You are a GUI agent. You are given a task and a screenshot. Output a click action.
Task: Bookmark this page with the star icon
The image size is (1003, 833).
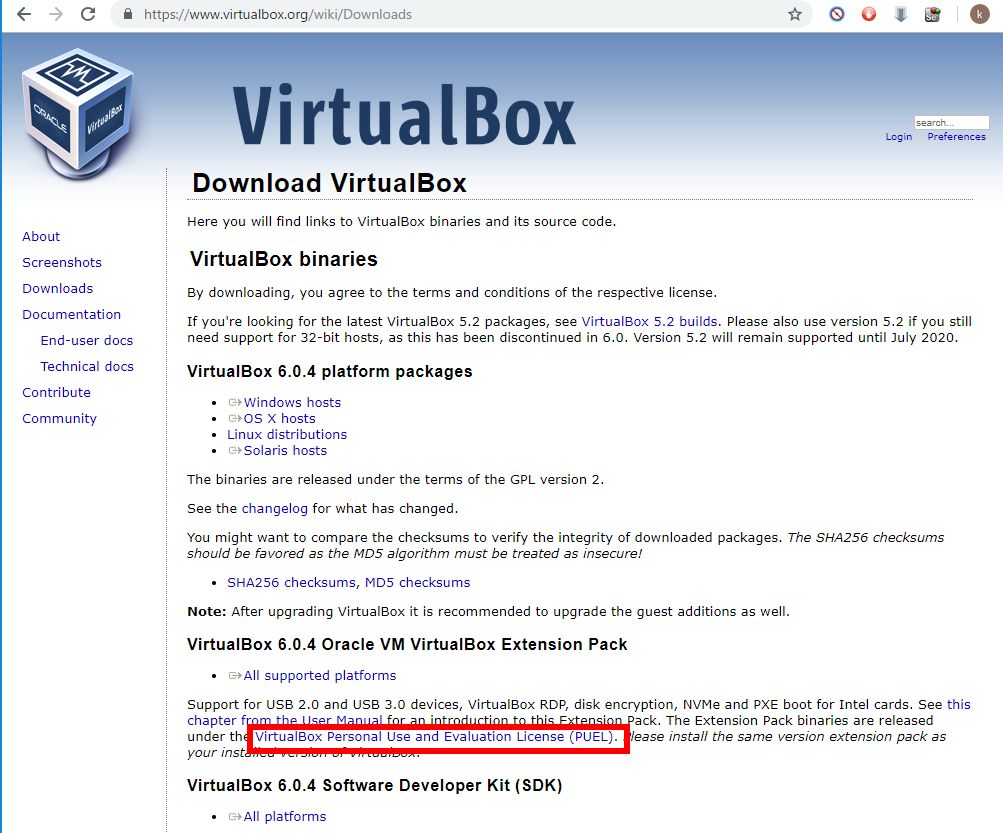(794, 14)
